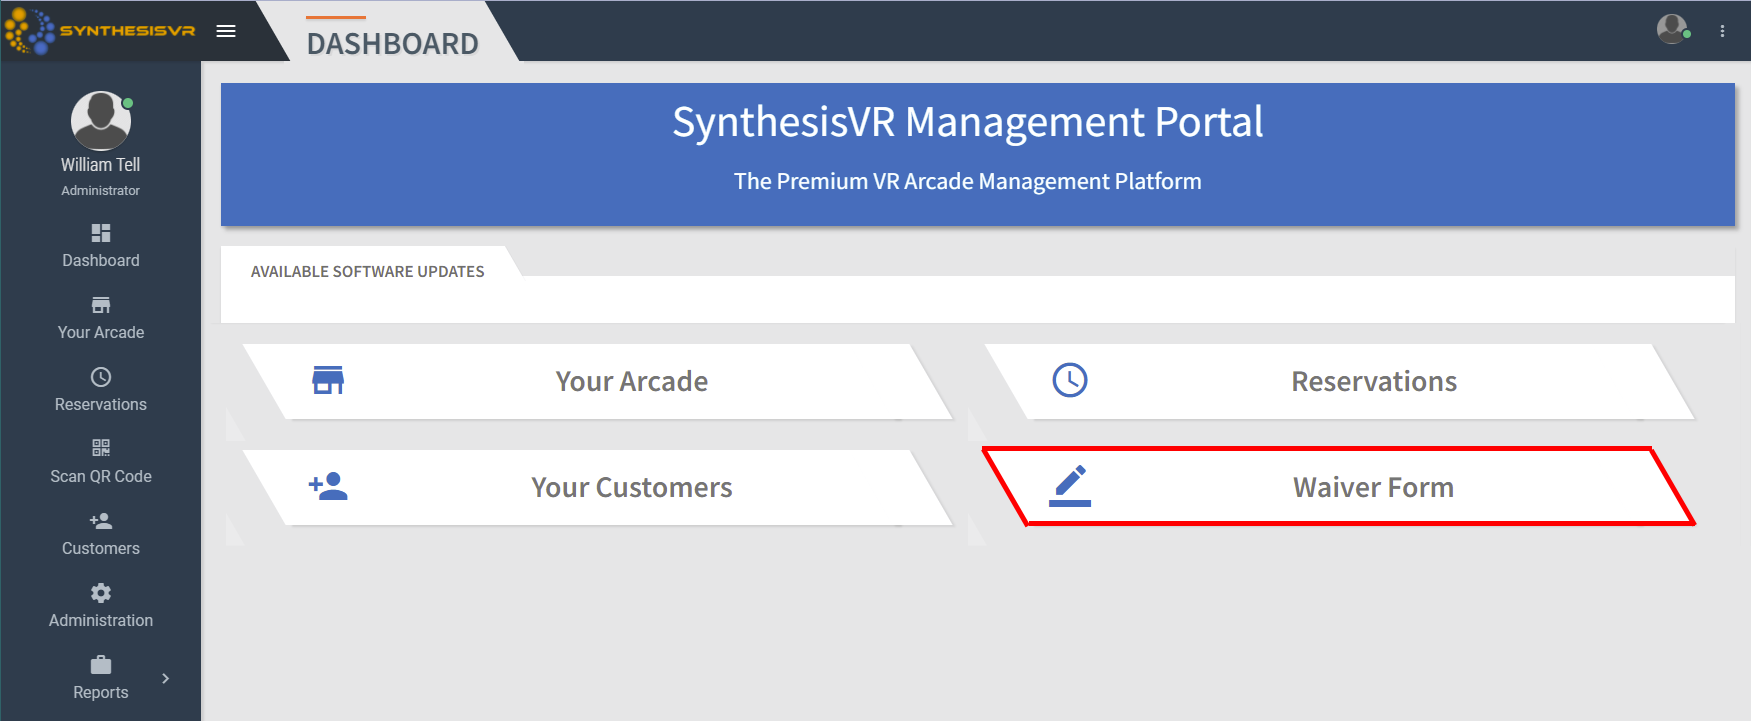The height and width of the screenshot is (721, 1751).
Task: Open Reports sidebar label
Action: tap(101, 692)
